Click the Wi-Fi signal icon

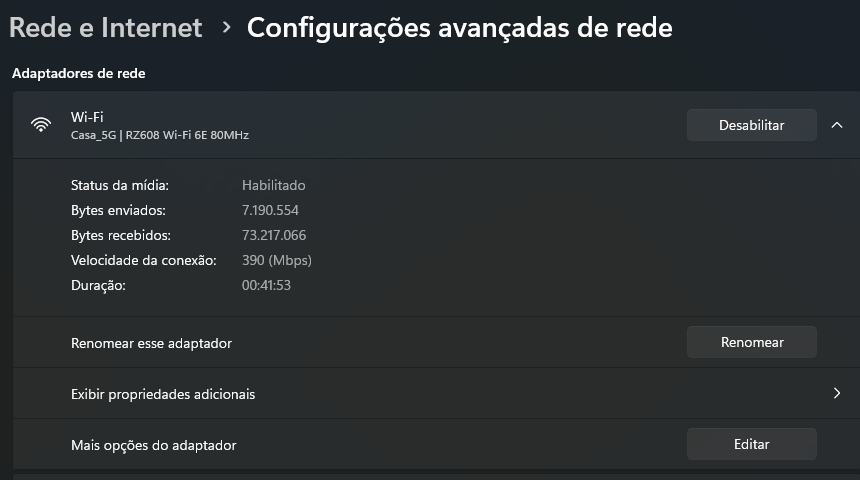coord(41,125)
